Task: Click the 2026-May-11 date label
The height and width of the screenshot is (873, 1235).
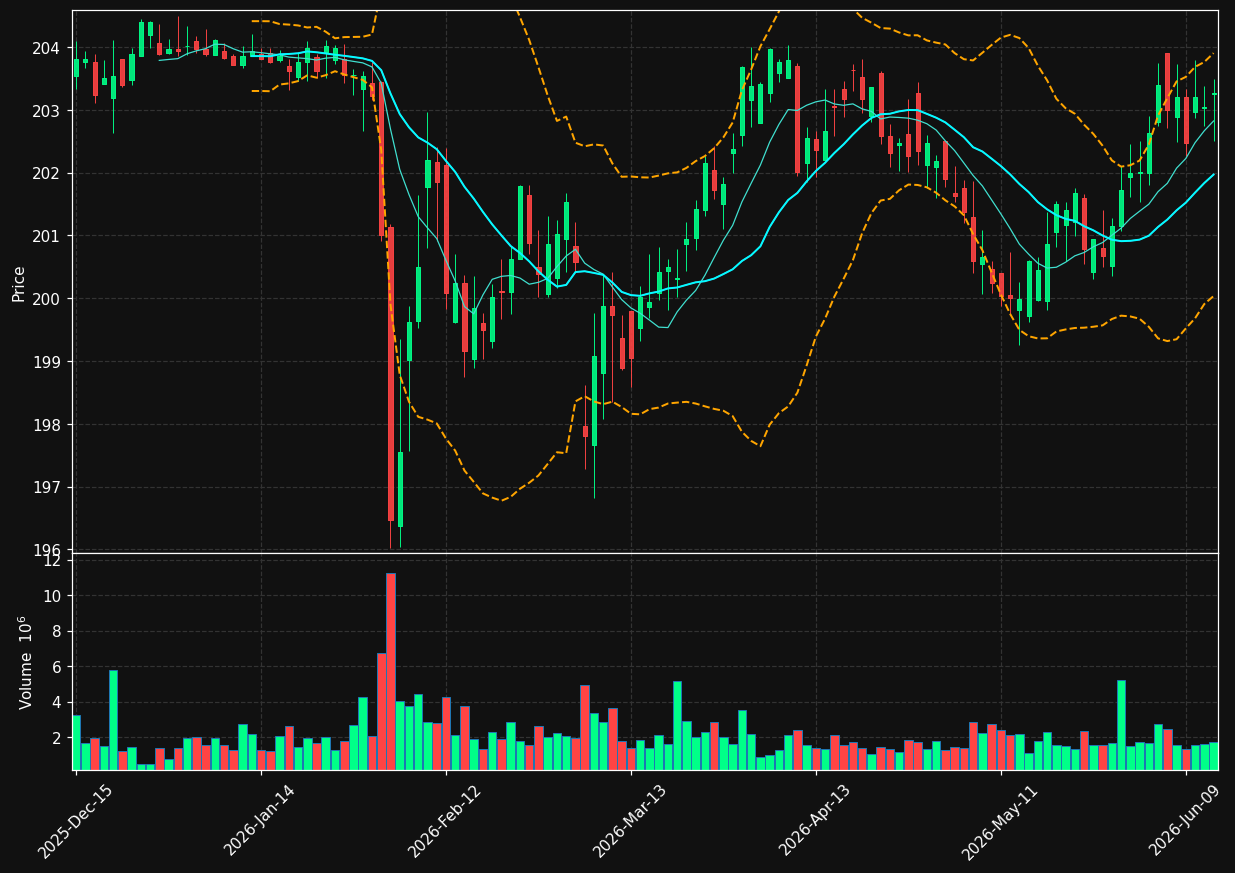Action: [1000, 821]
